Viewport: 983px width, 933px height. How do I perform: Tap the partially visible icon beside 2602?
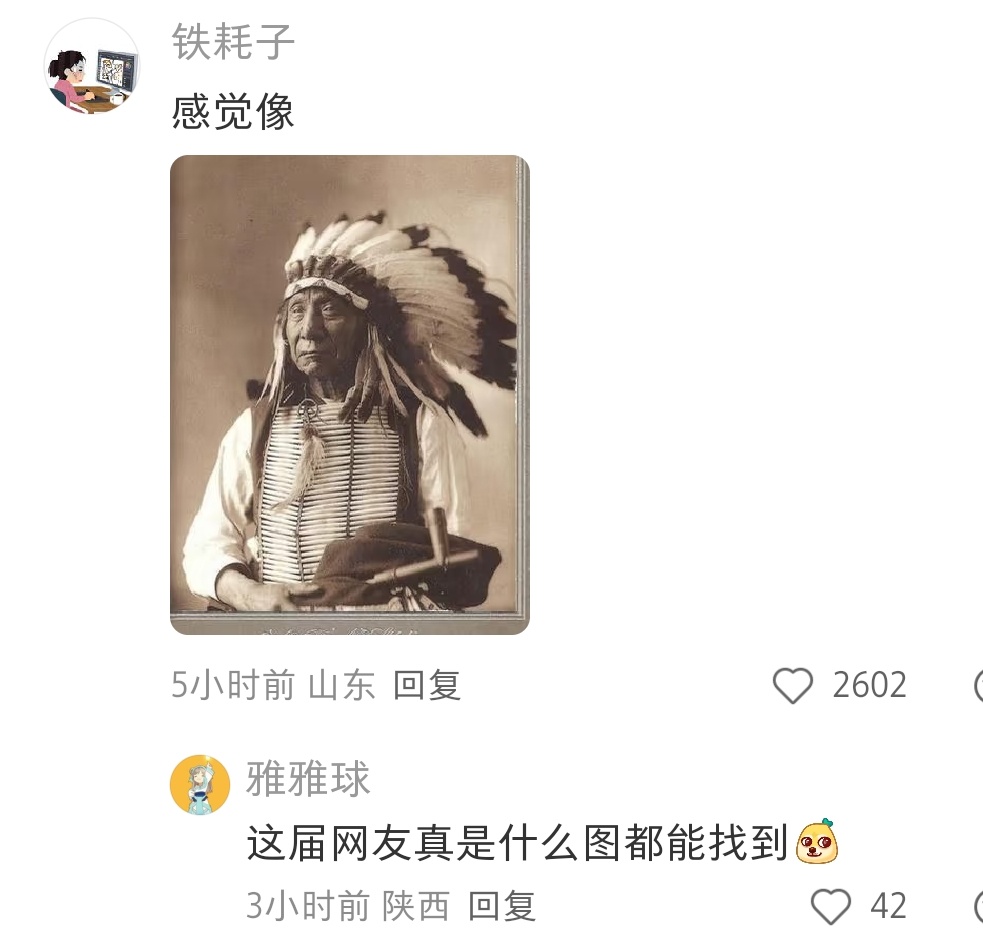(979, 685)
